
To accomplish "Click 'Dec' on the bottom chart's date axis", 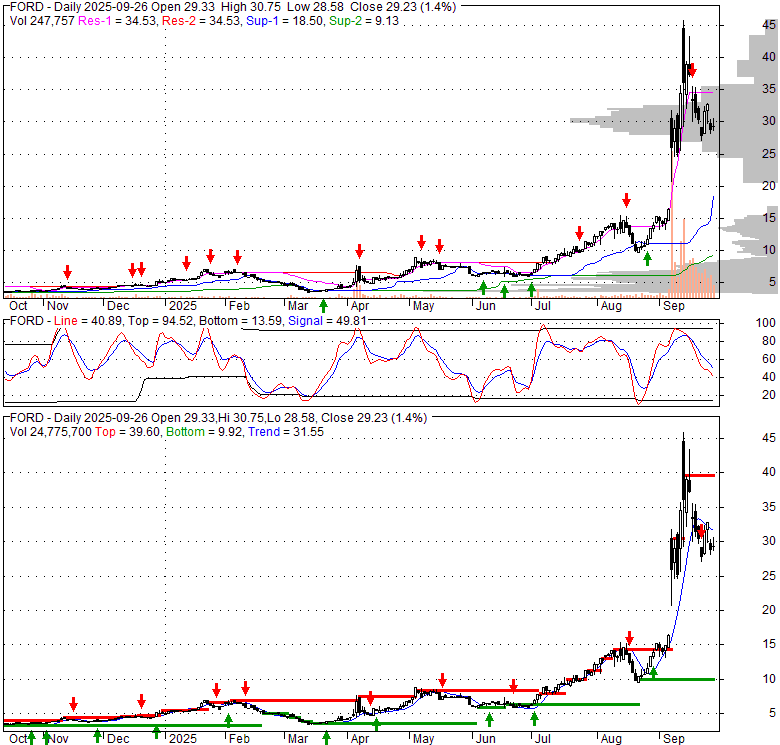I will tap(118, 739).
